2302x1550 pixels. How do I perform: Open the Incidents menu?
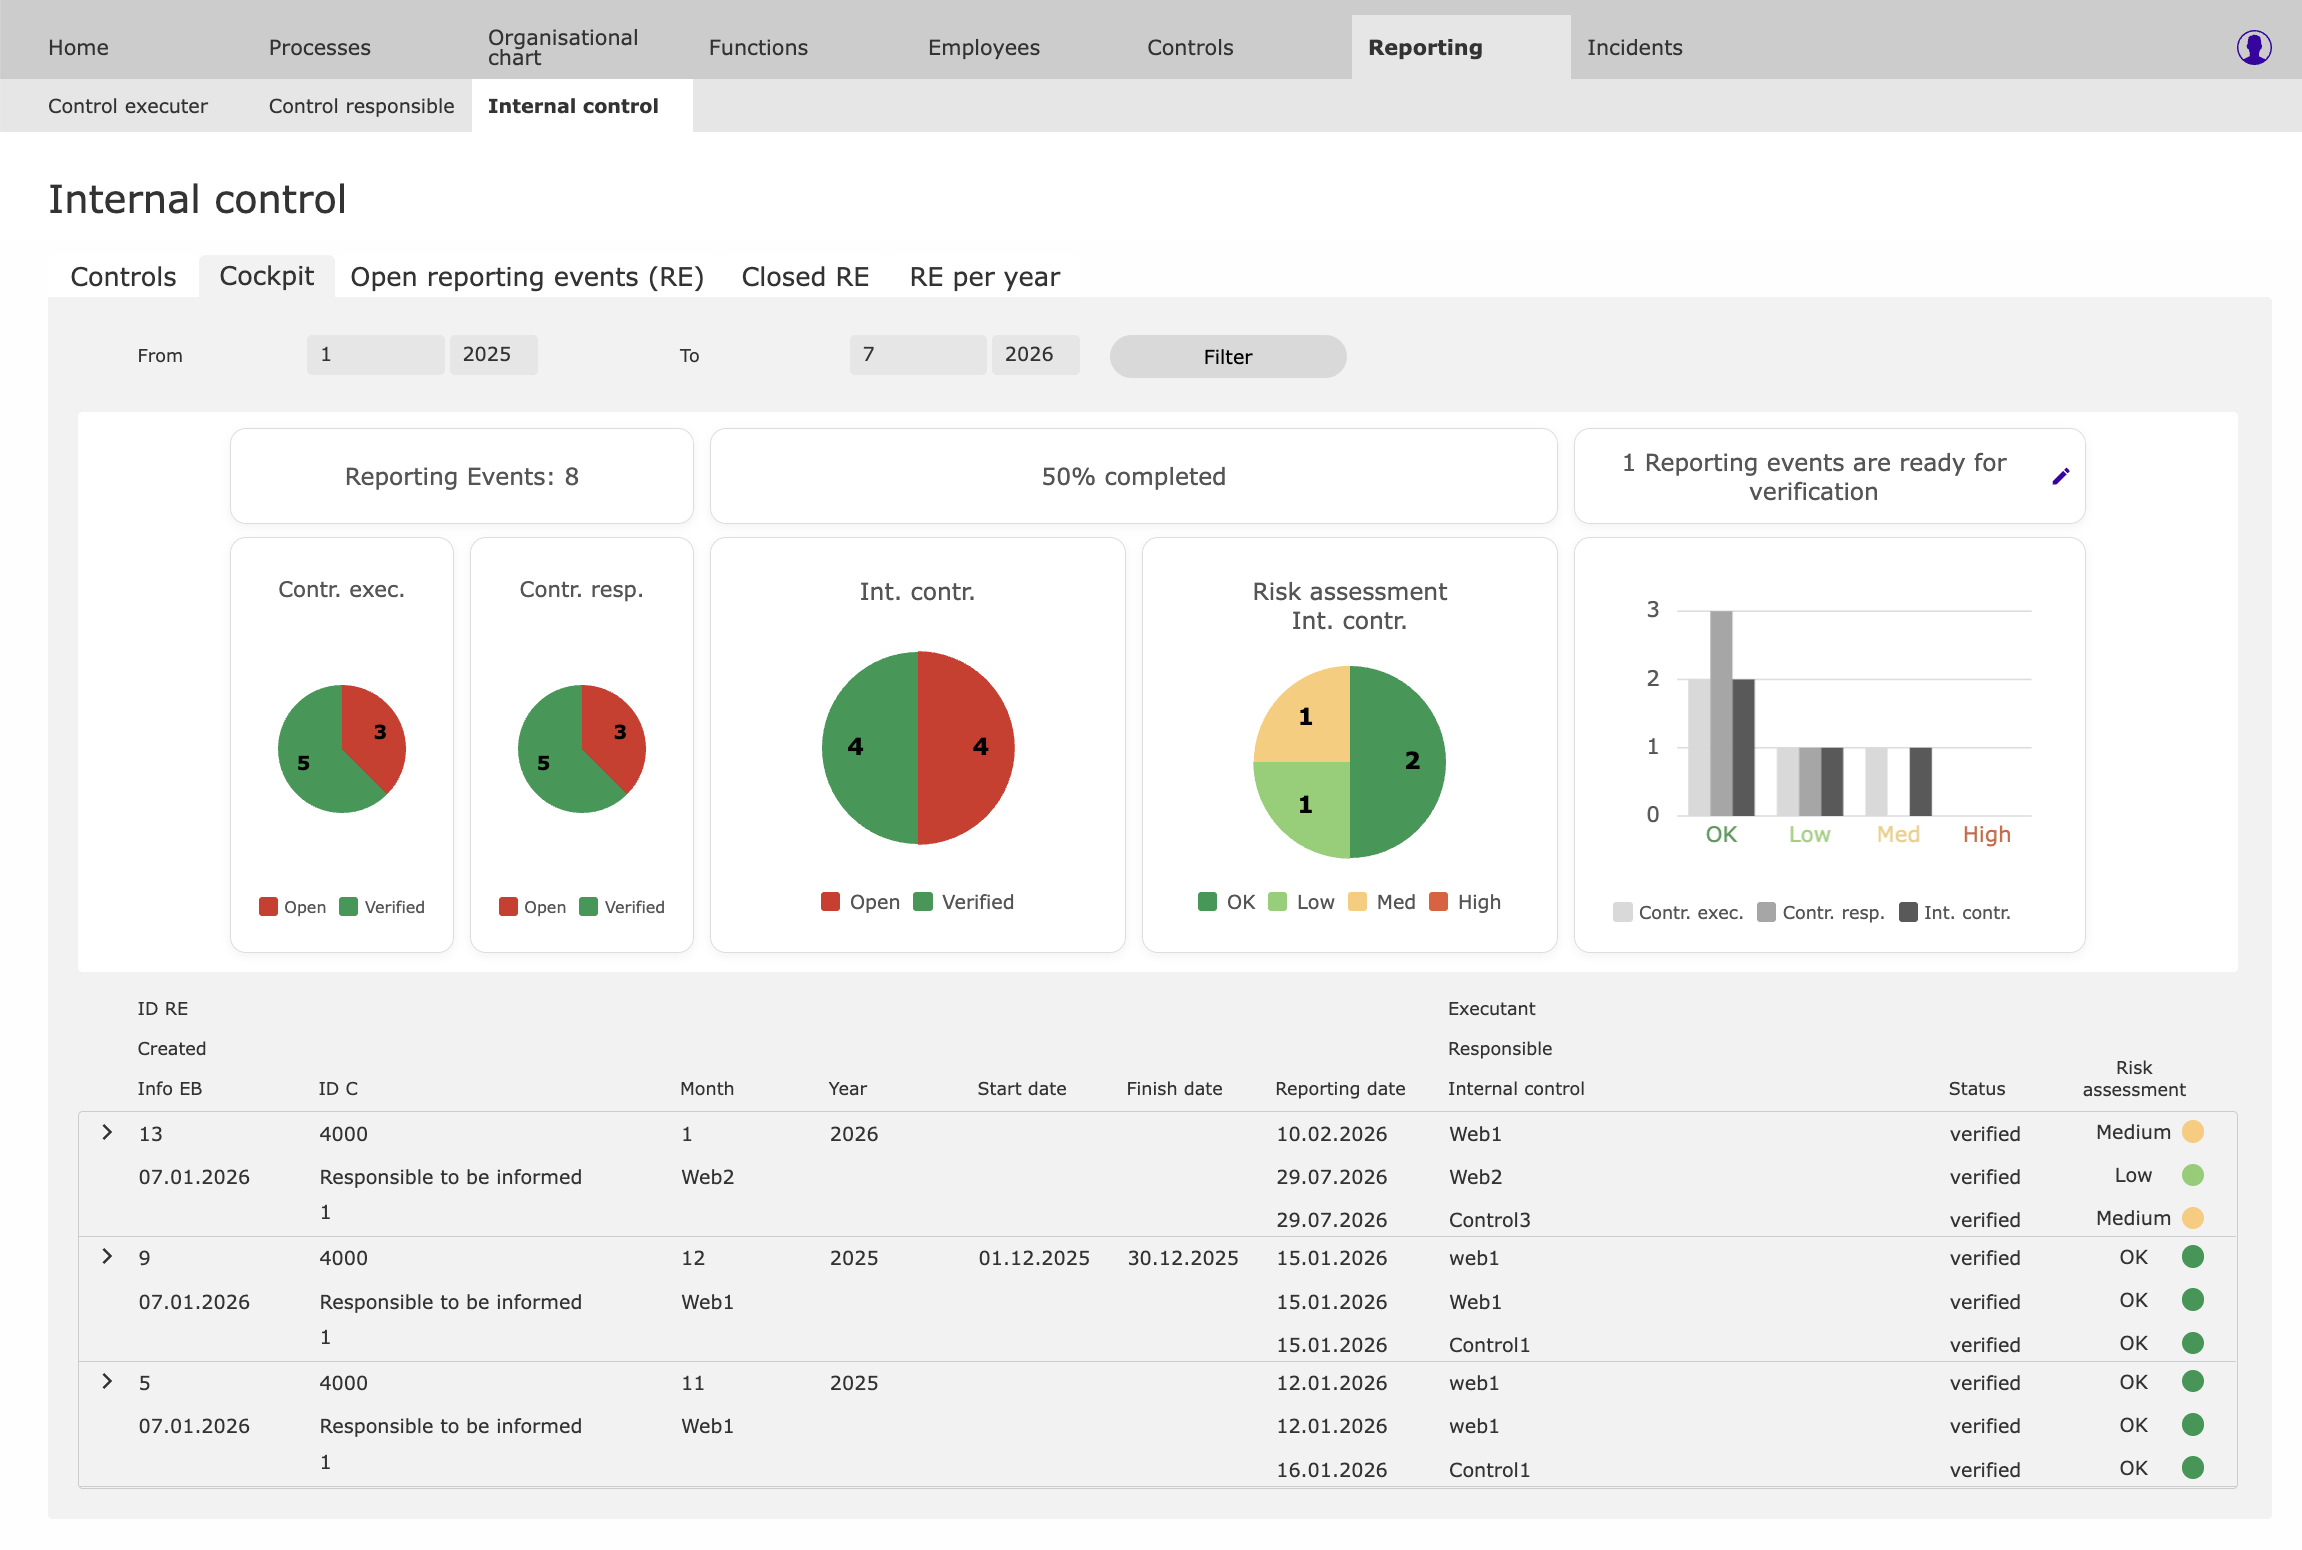pos(1634,47)
